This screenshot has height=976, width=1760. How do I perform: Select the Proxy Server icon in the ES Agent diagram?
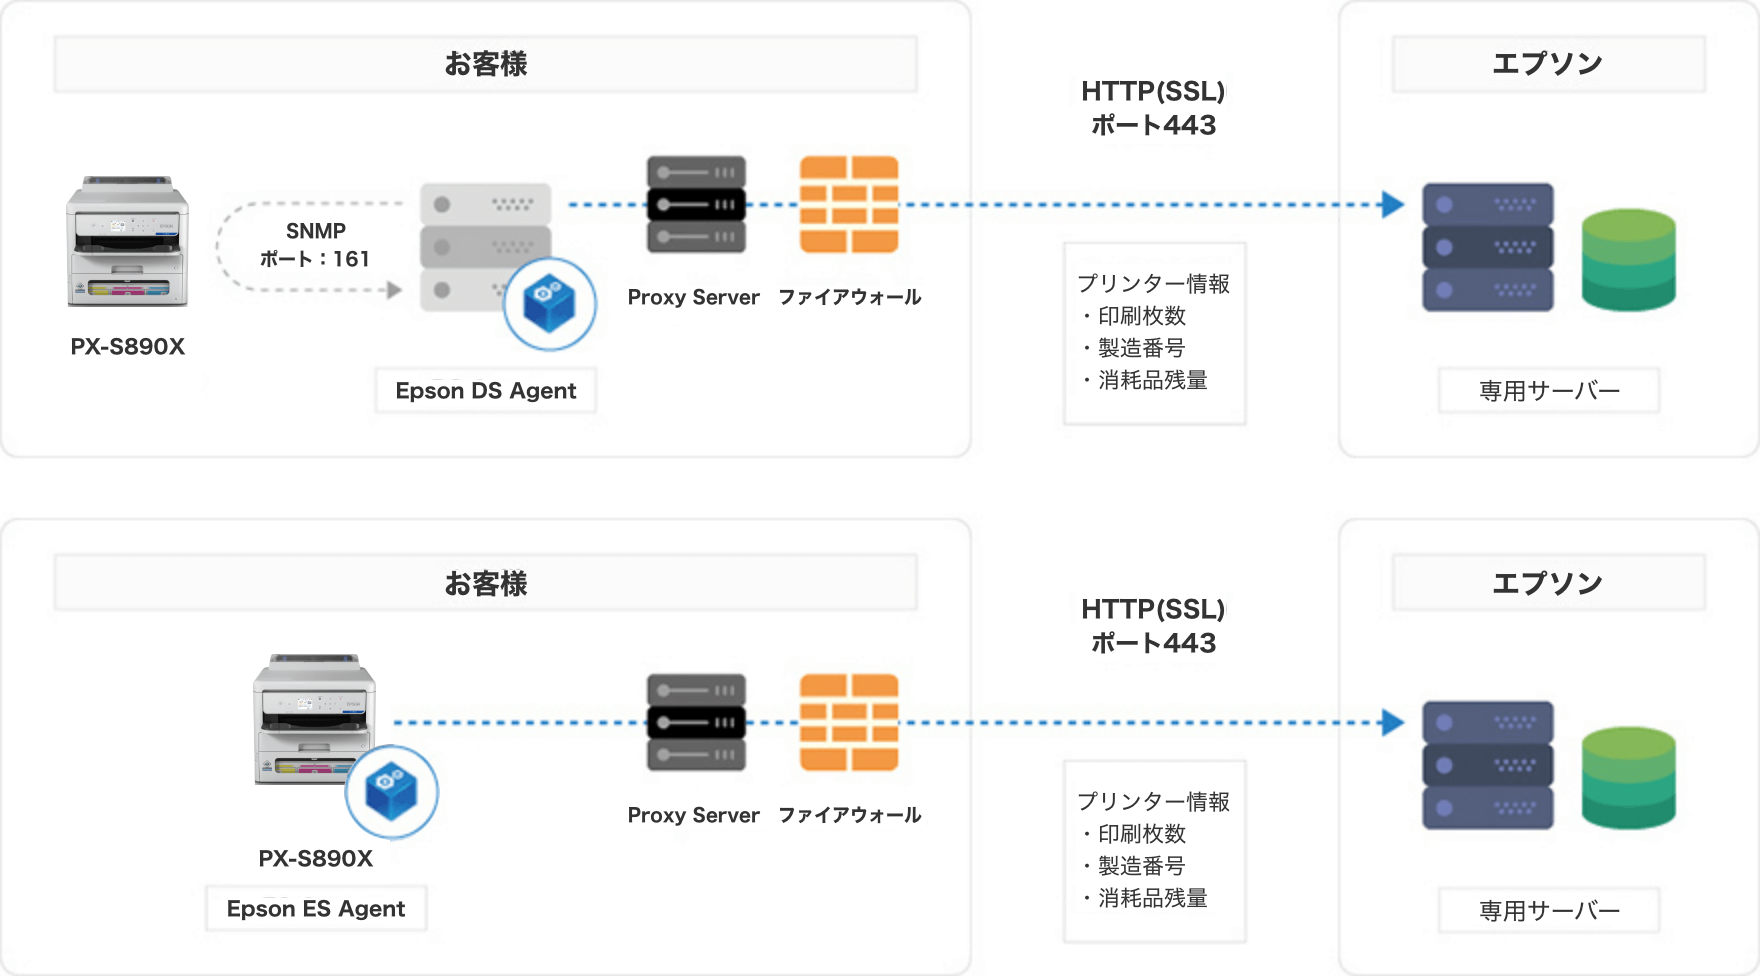click(x=696, y=722)
